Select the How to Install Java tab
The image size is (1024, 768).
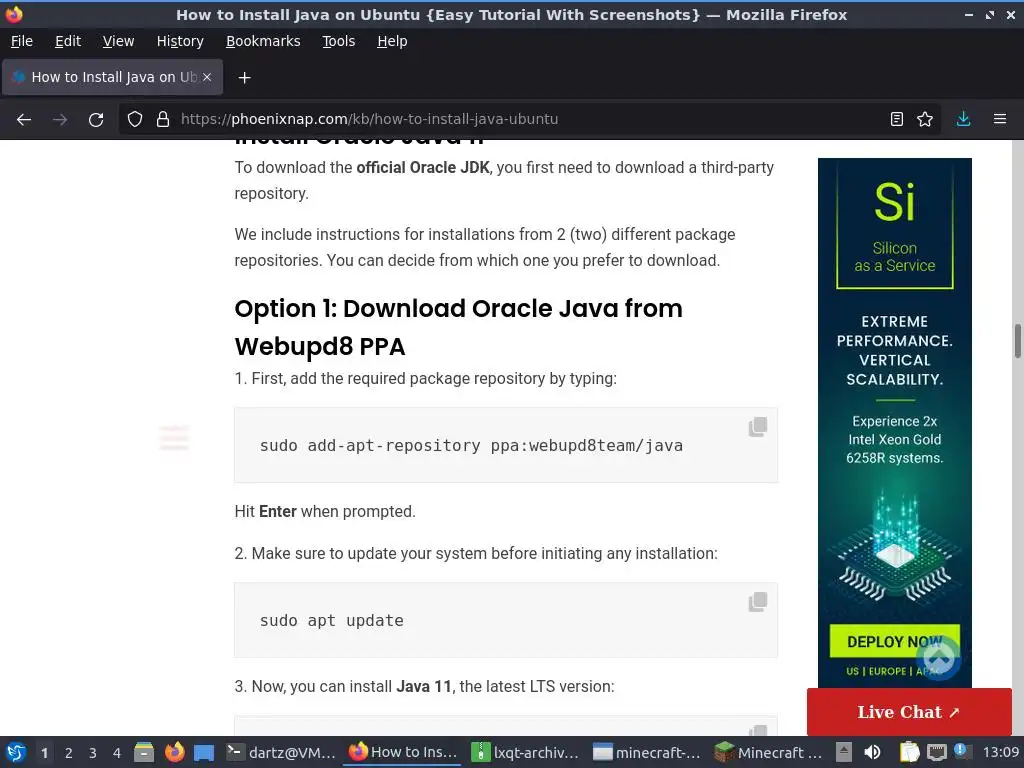click(x=112, y=77)
